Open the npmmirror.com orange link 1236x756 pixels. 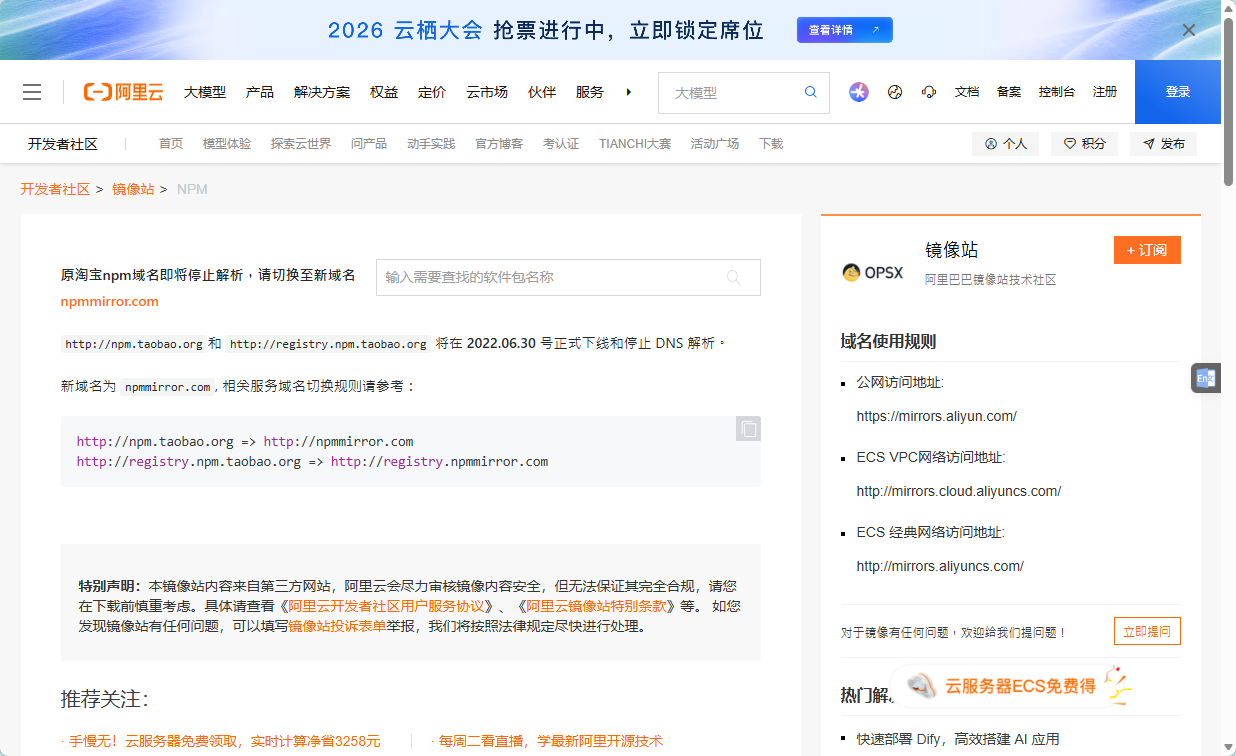109,301
